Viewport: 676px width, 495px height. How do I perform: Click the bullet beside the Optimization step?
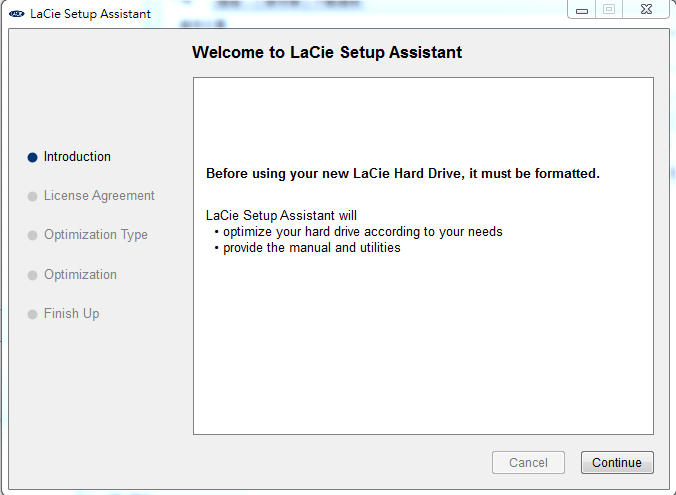33,276
